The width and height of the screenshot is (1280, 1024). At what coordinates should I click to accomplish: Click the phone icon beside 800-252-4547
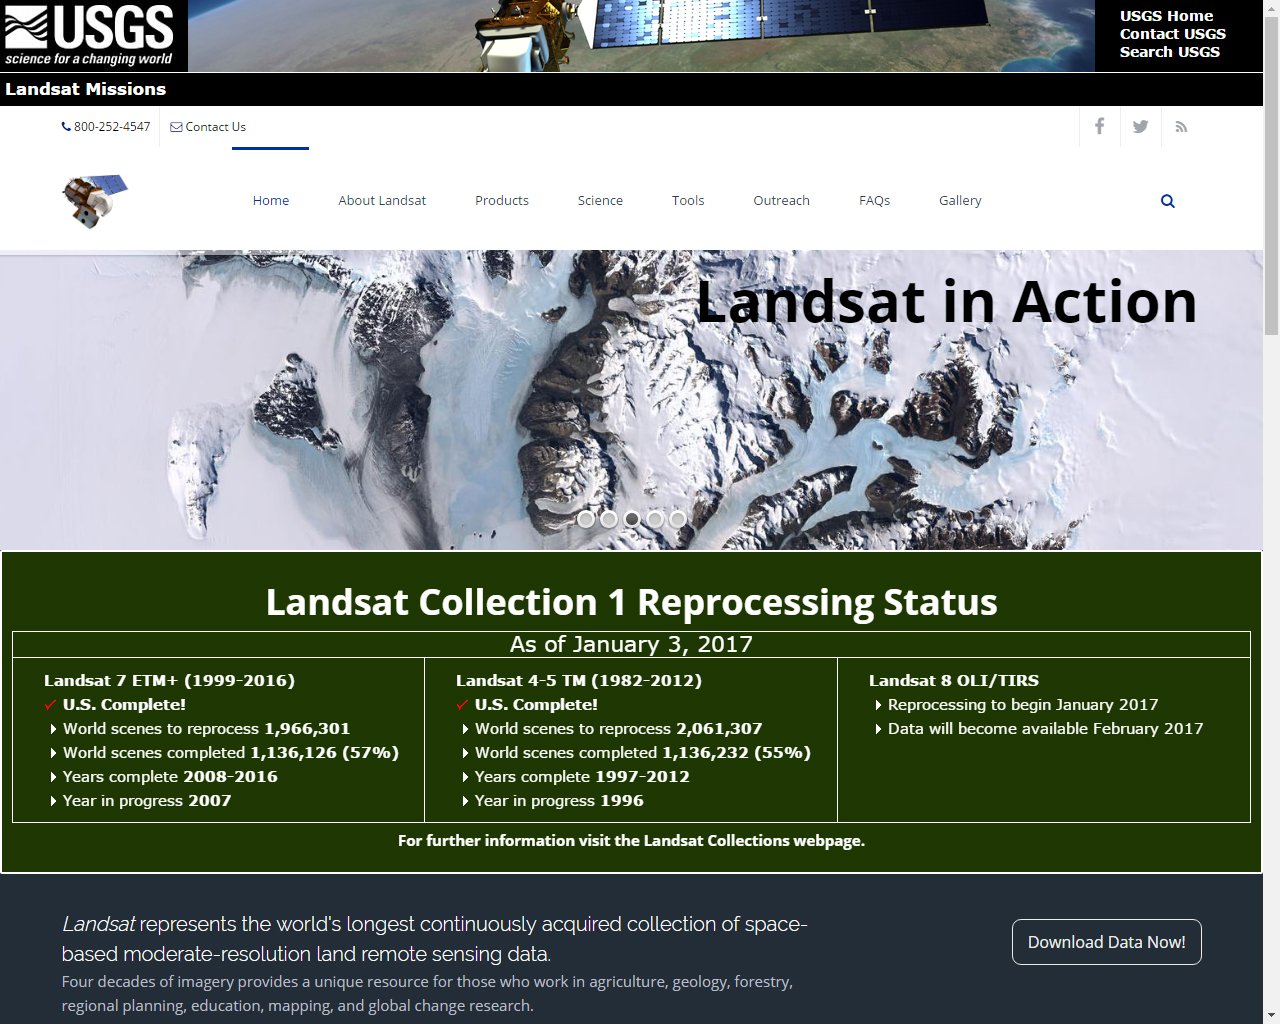pyautogui.click(x=69, y=126)
